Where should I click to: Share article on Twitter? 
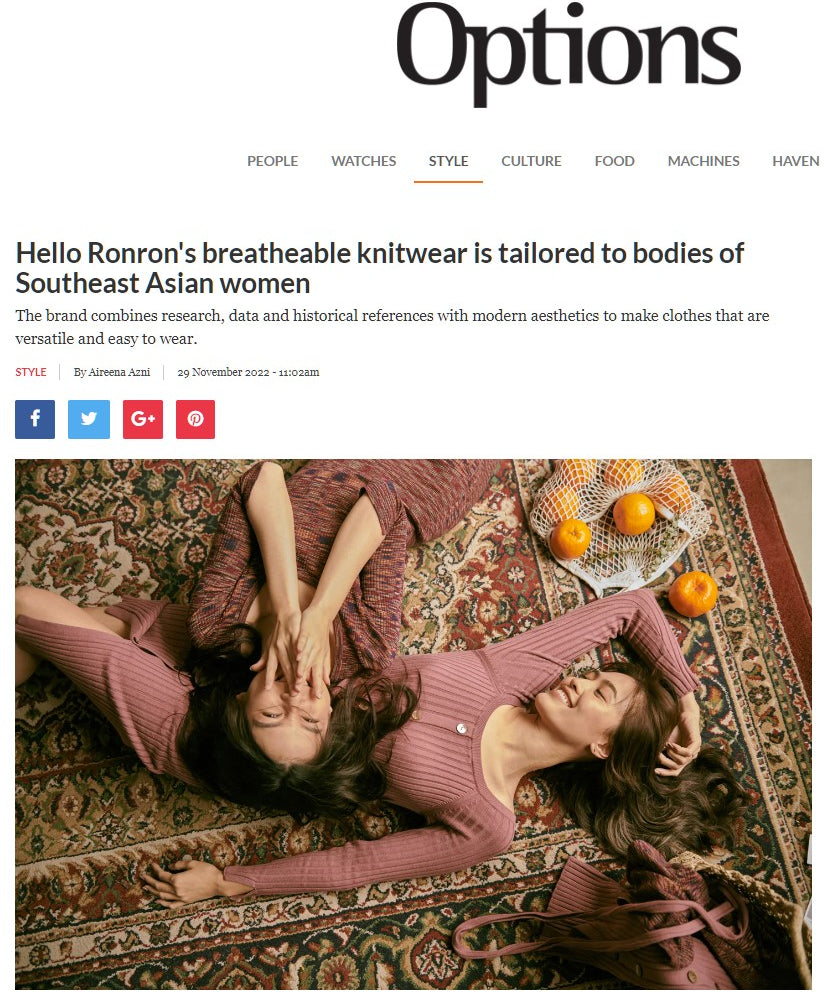(89, 419)
